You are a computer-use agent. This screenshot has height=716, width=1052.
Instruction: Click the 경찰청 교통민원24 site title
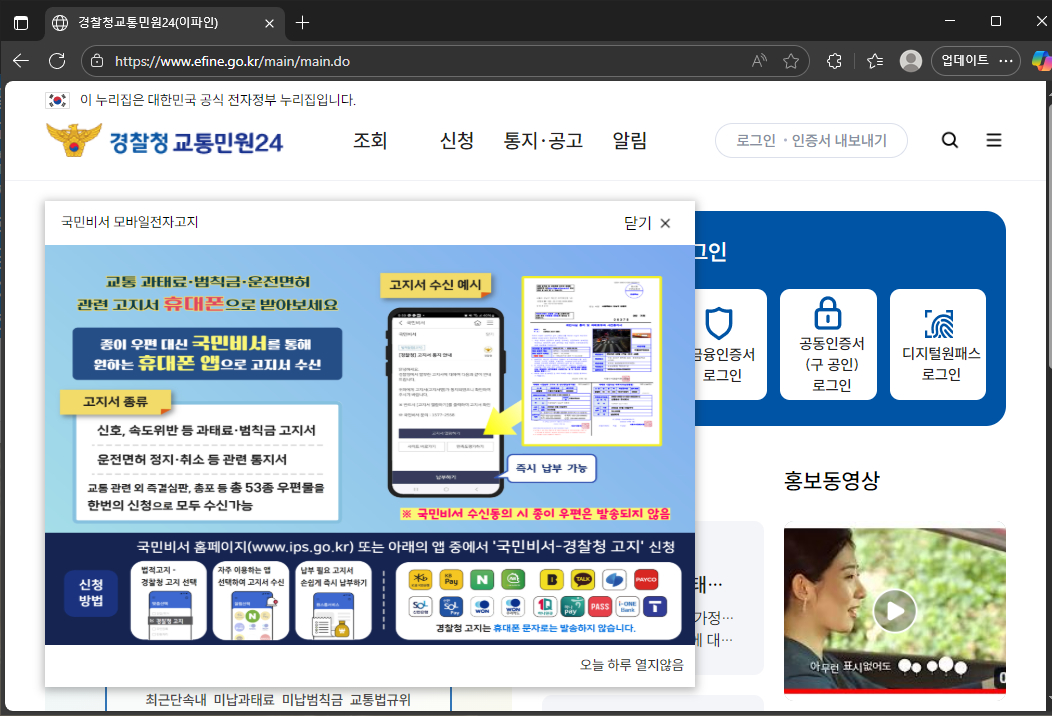pyautogui.click(x=196, y=142)
